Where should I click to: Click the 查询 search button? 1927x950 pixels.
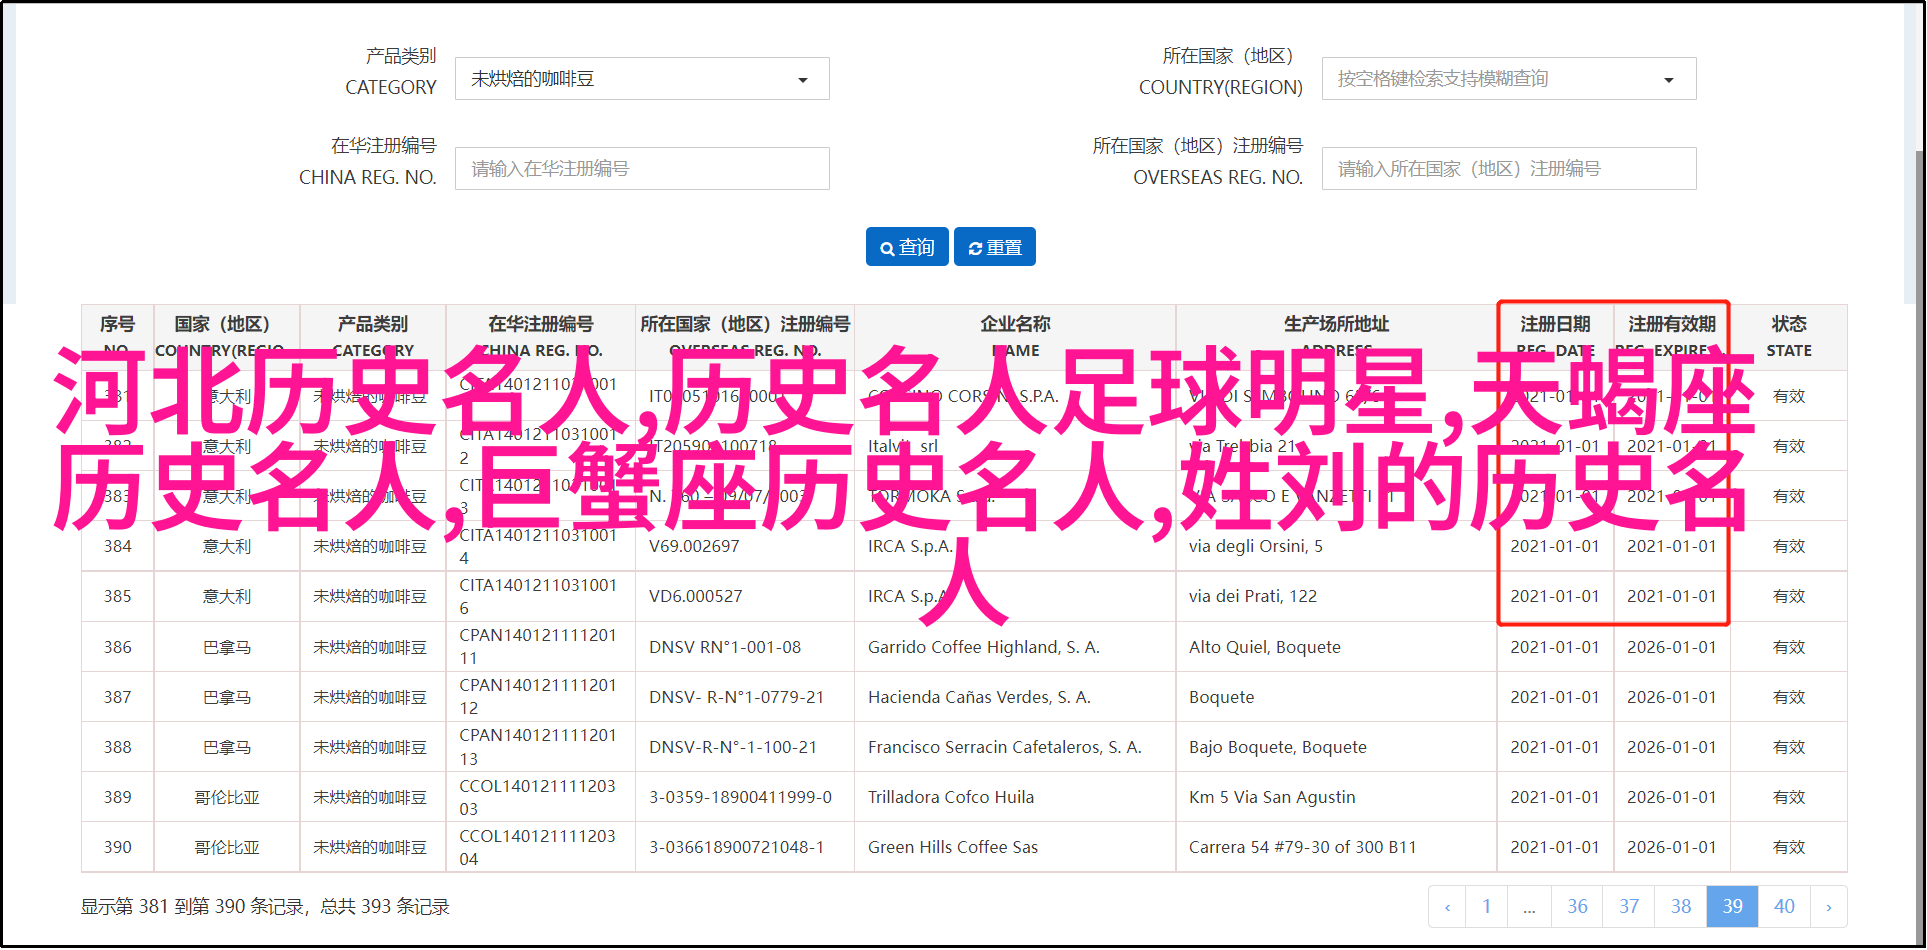click(x=907, y=247)
